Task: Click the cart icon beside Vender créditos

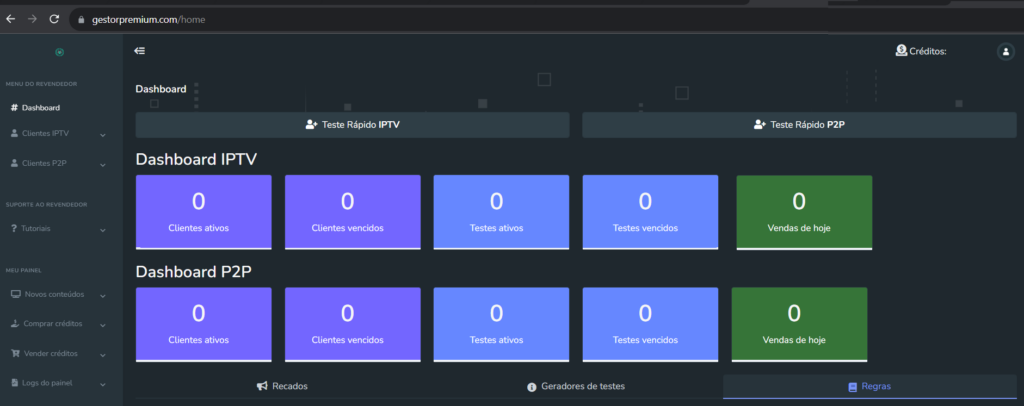Action: (x=15, y=353)
